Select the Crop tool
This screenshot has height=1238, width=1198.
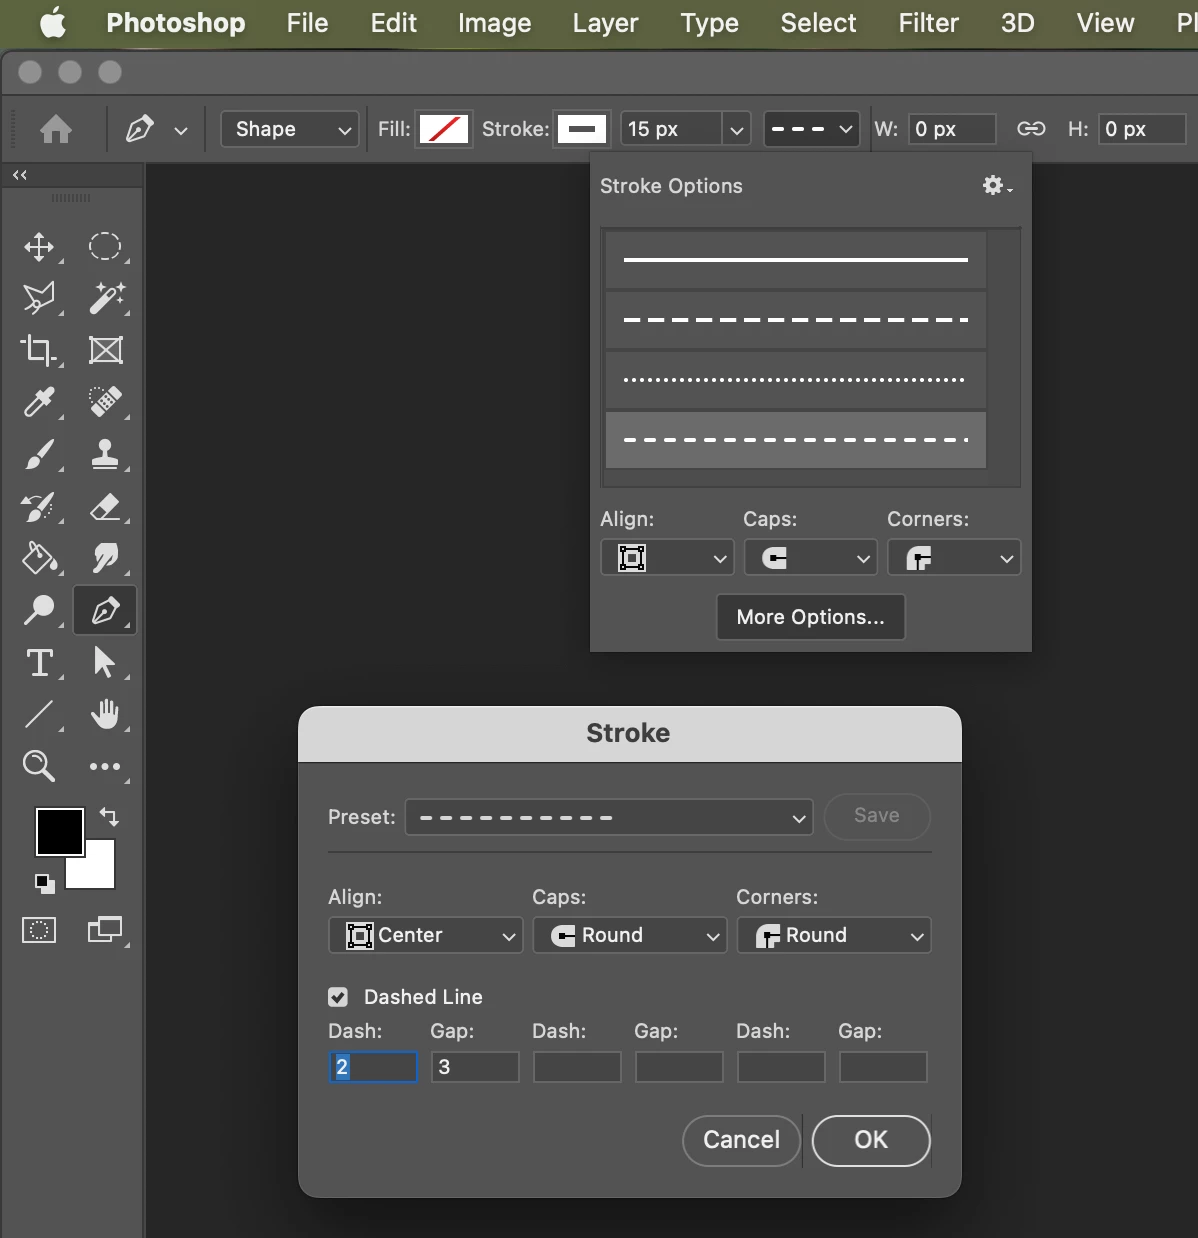(39, 350)
